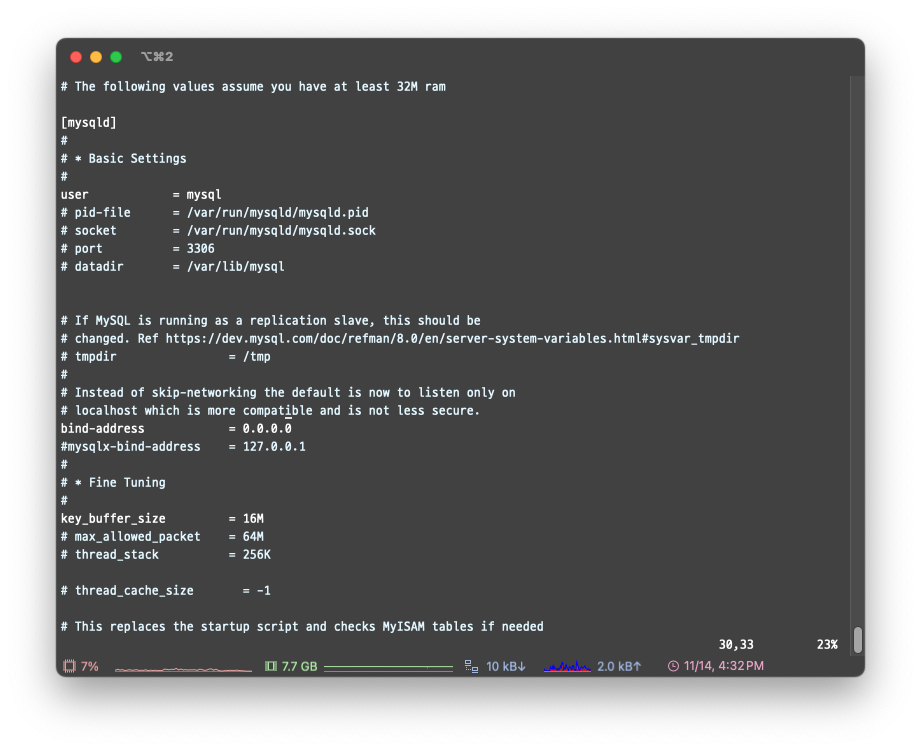Click the green zoom window button
921x751 pixels.
[x=116, y=57]
